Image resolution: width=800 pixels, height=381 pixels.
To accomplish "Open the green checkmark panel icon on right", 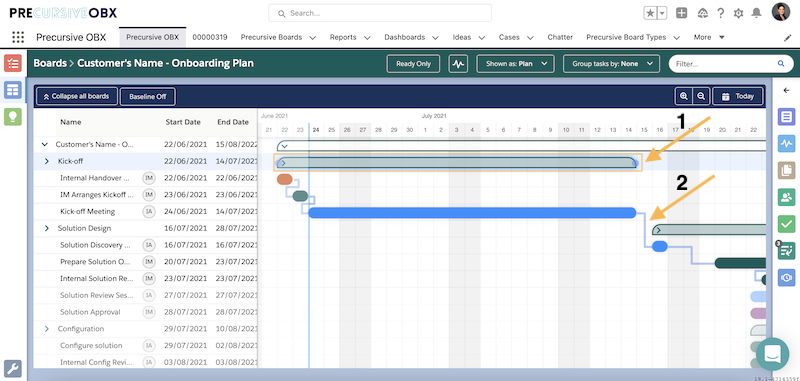I will [x=786, y=224].
